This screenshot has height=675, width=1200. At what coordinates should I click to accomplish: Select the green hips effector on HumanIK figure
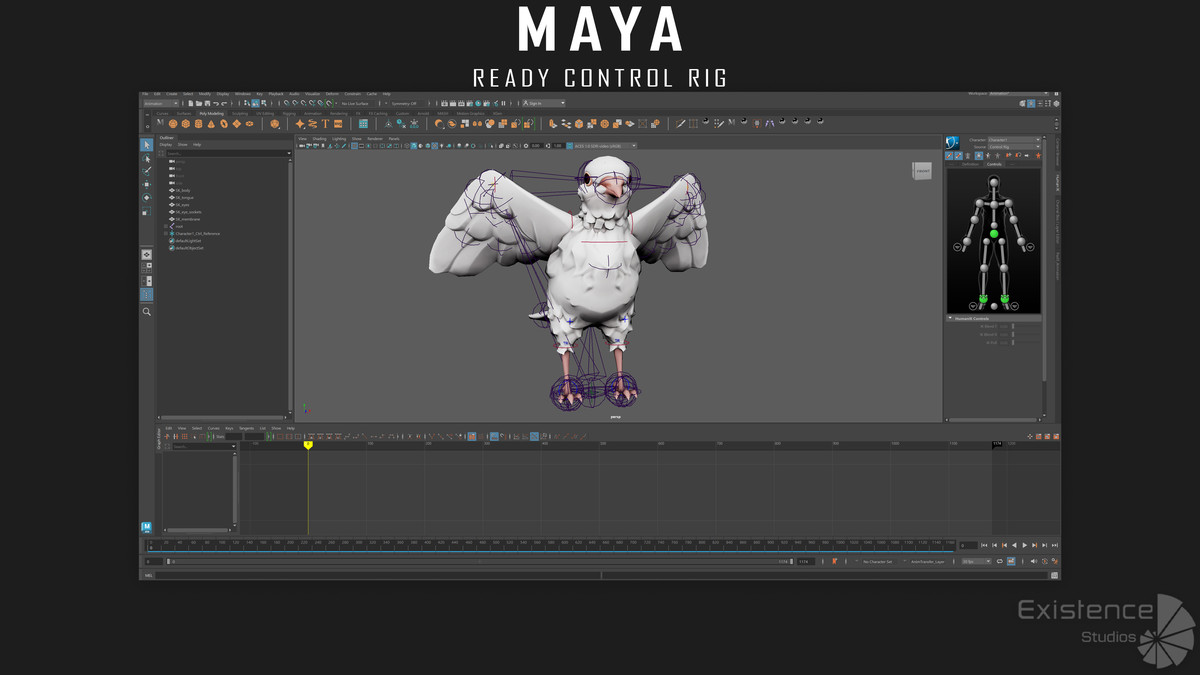tap(994, 234)
